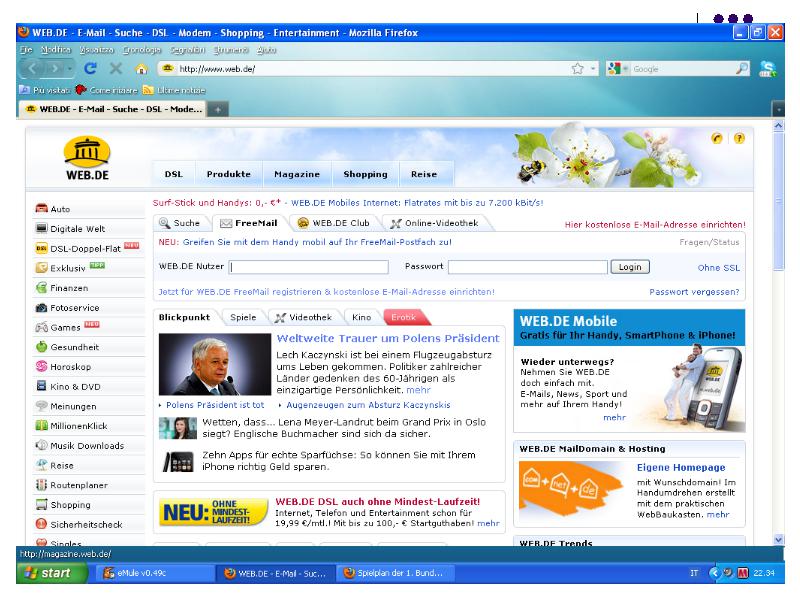
Task: Switch to Spielplan der 1. Bund... taskbar window
Action: coord(393,573)
